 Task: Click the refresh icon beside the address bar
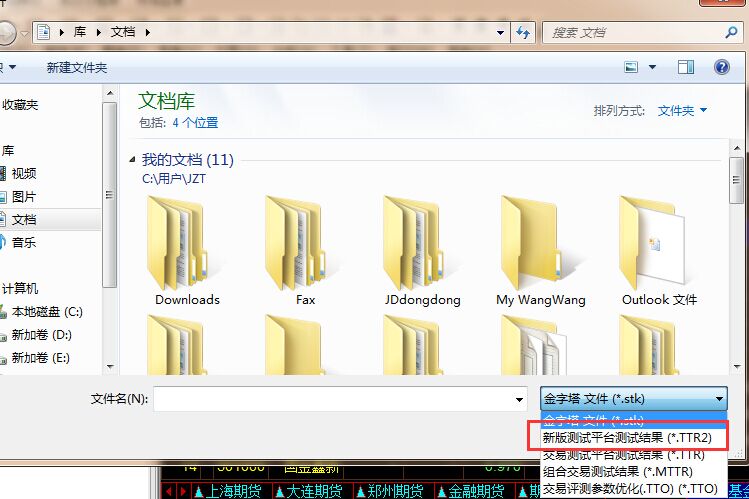[521, 32]
